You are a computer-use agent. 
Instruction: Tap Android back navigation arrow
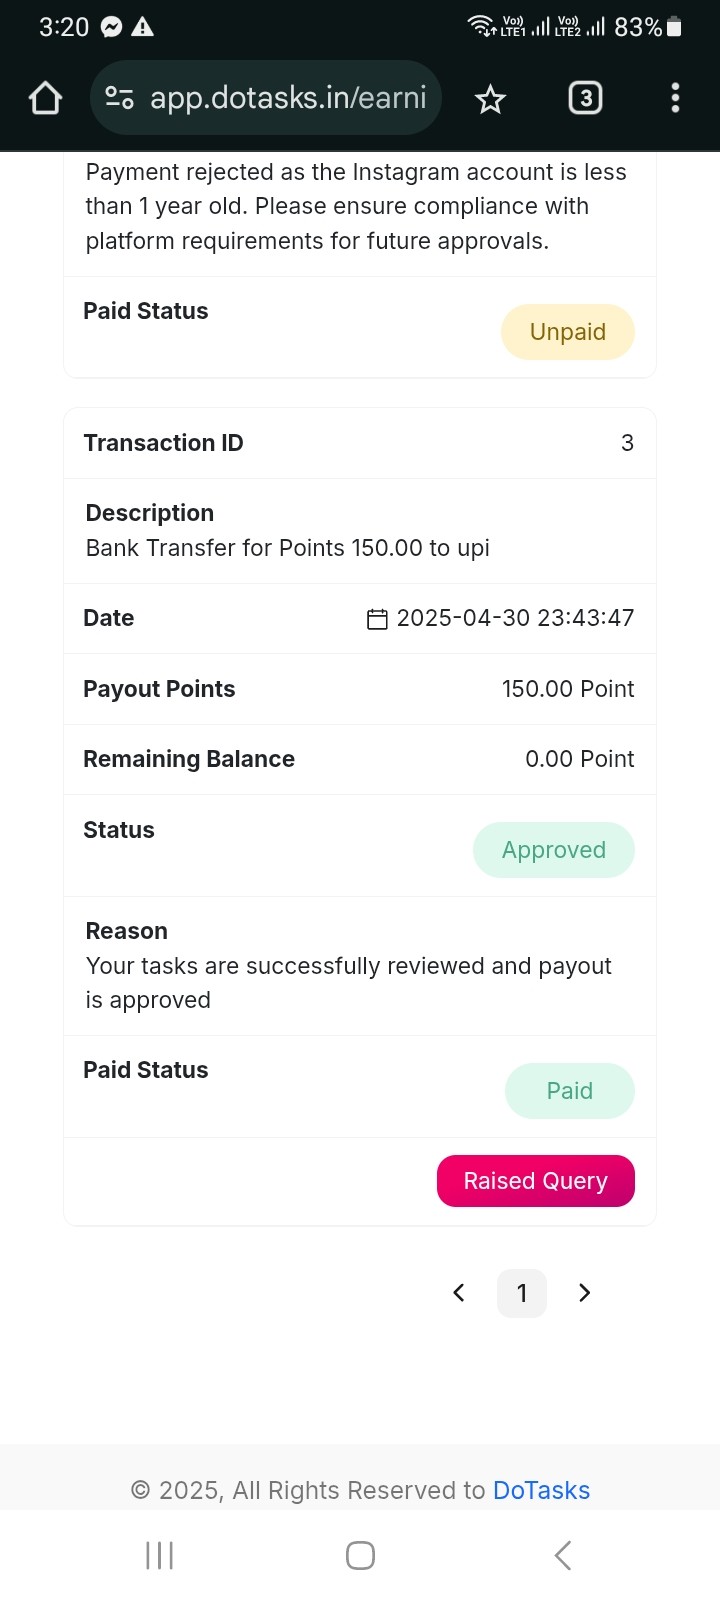(x=563, y=1555)
